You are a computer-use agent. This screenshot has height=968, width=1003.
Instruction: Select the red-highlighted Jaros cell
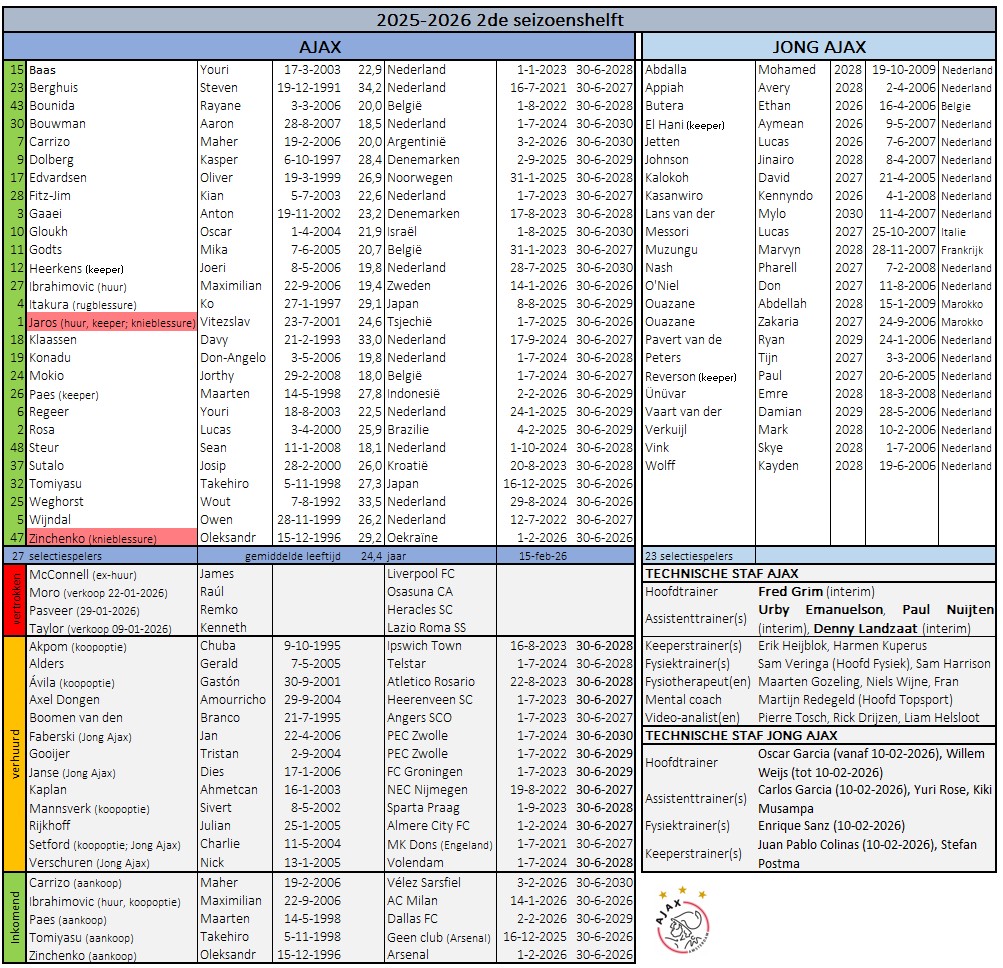112,322
